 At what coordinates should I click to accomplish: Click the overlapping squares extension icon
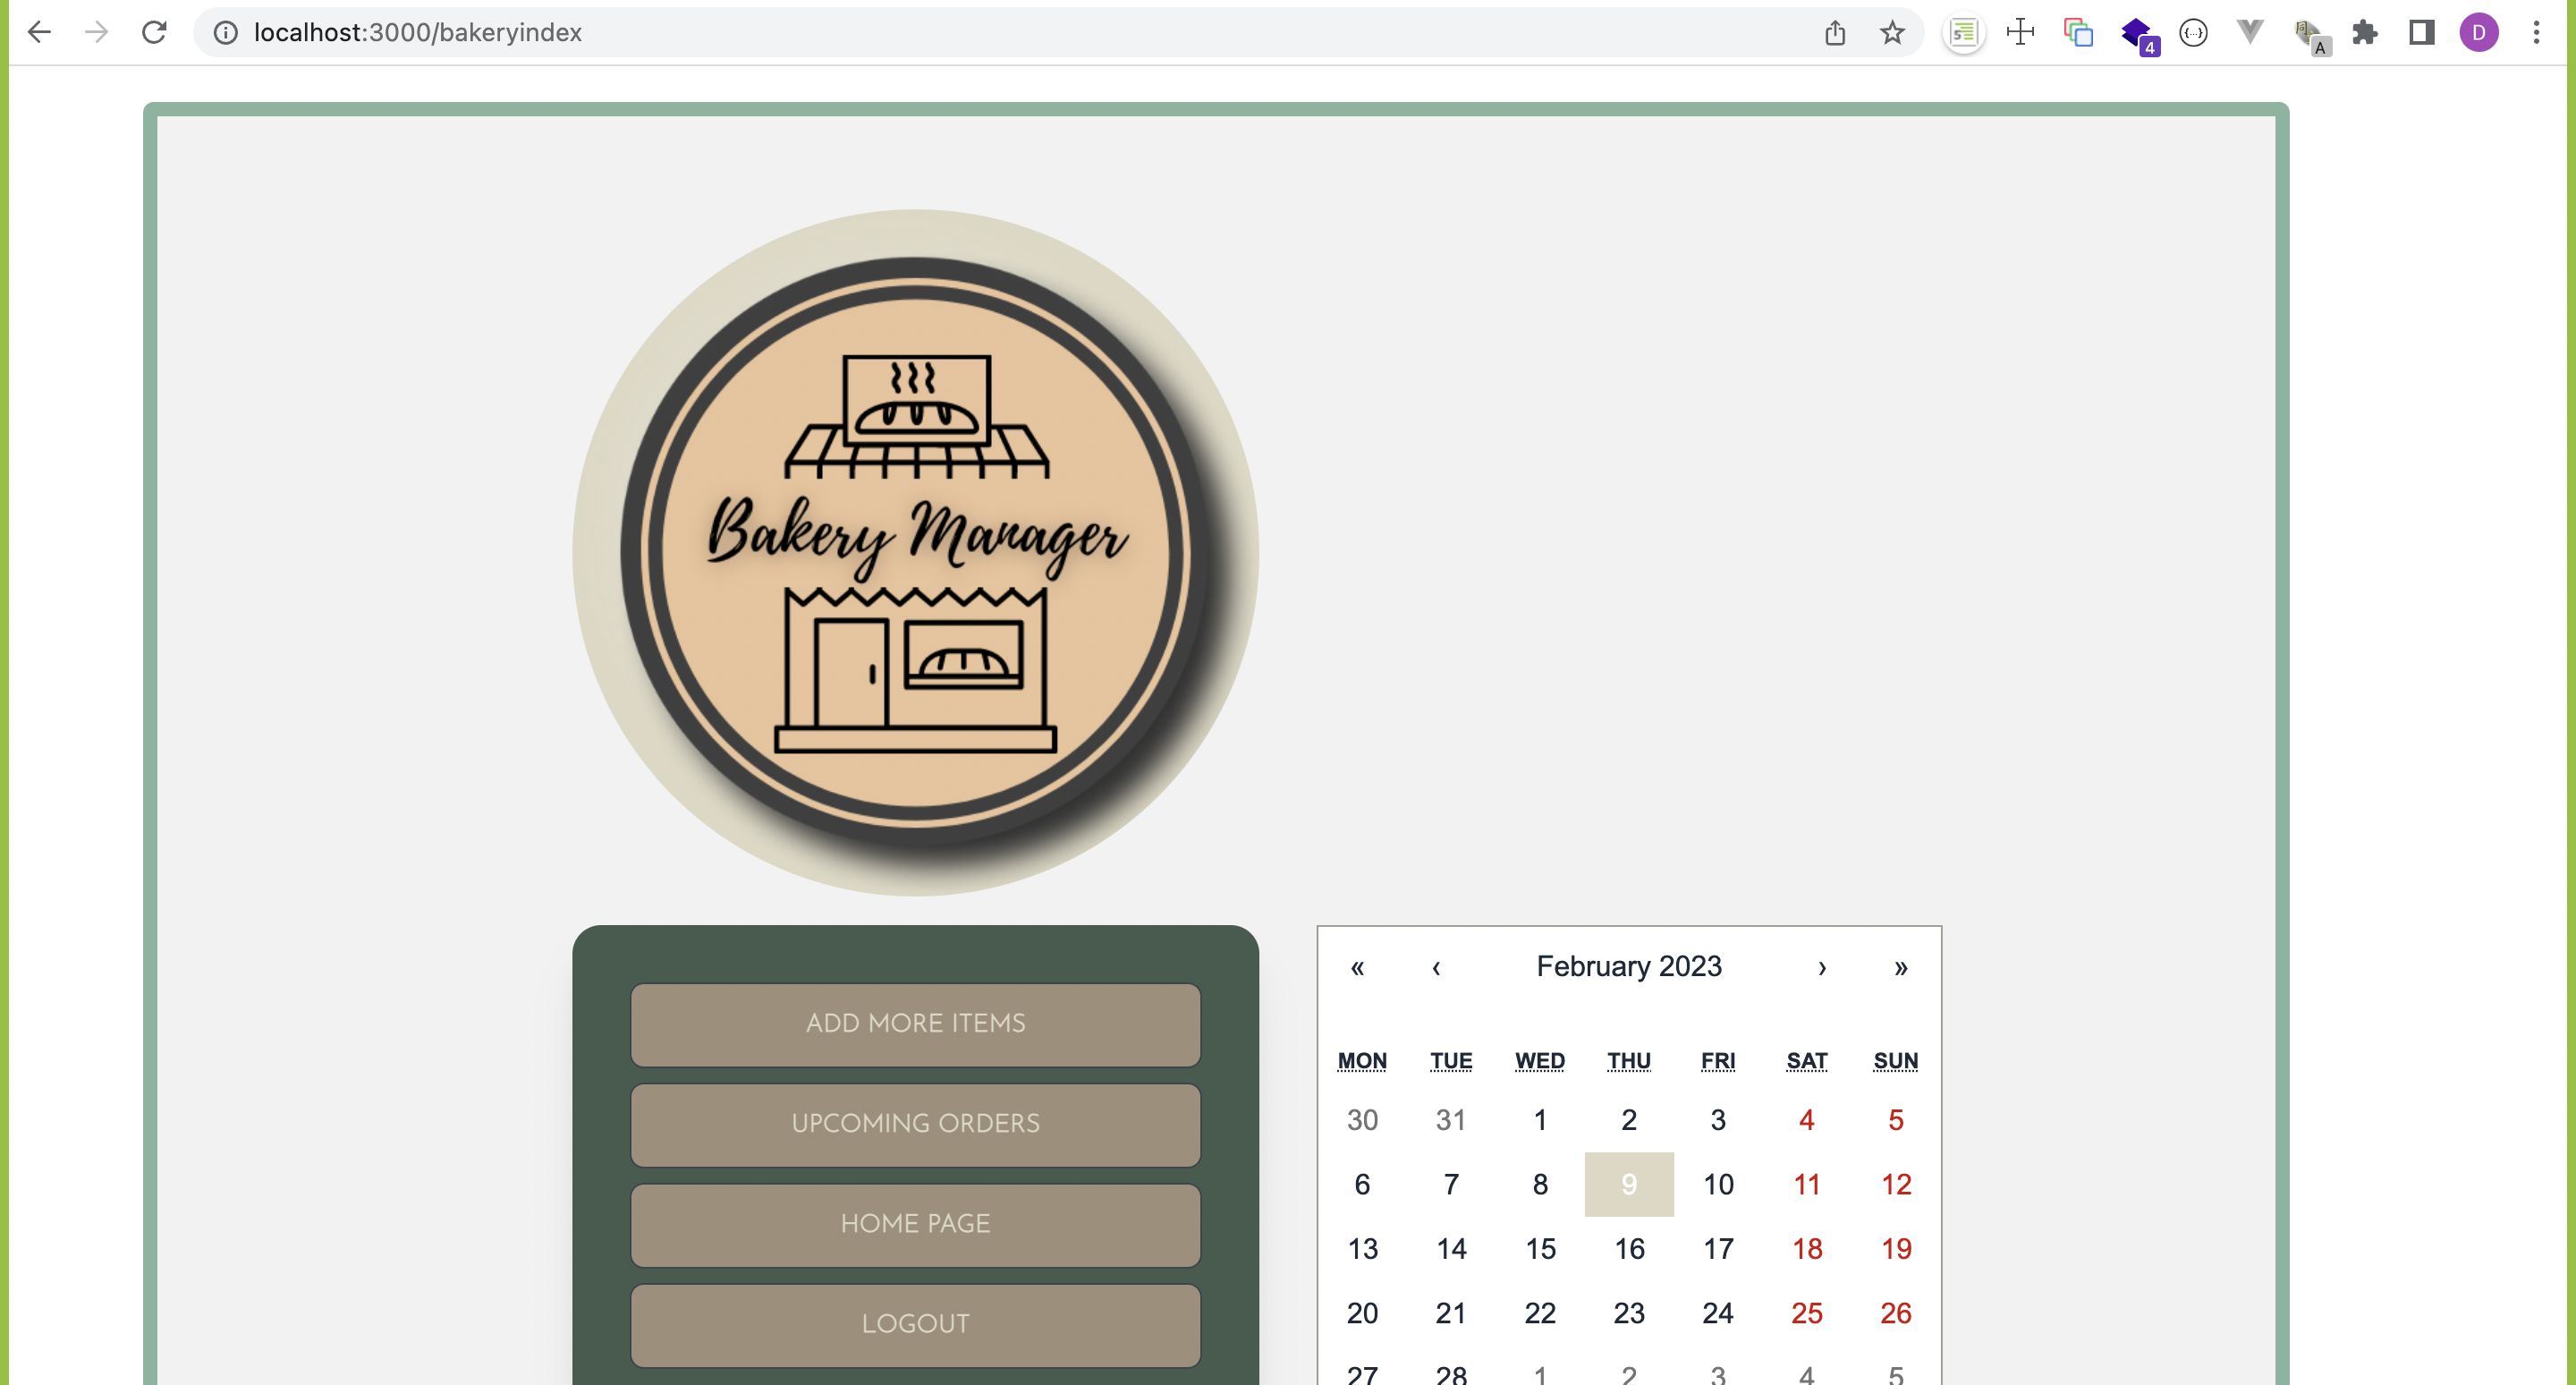pyautogui.click(x=2079, y=32)
